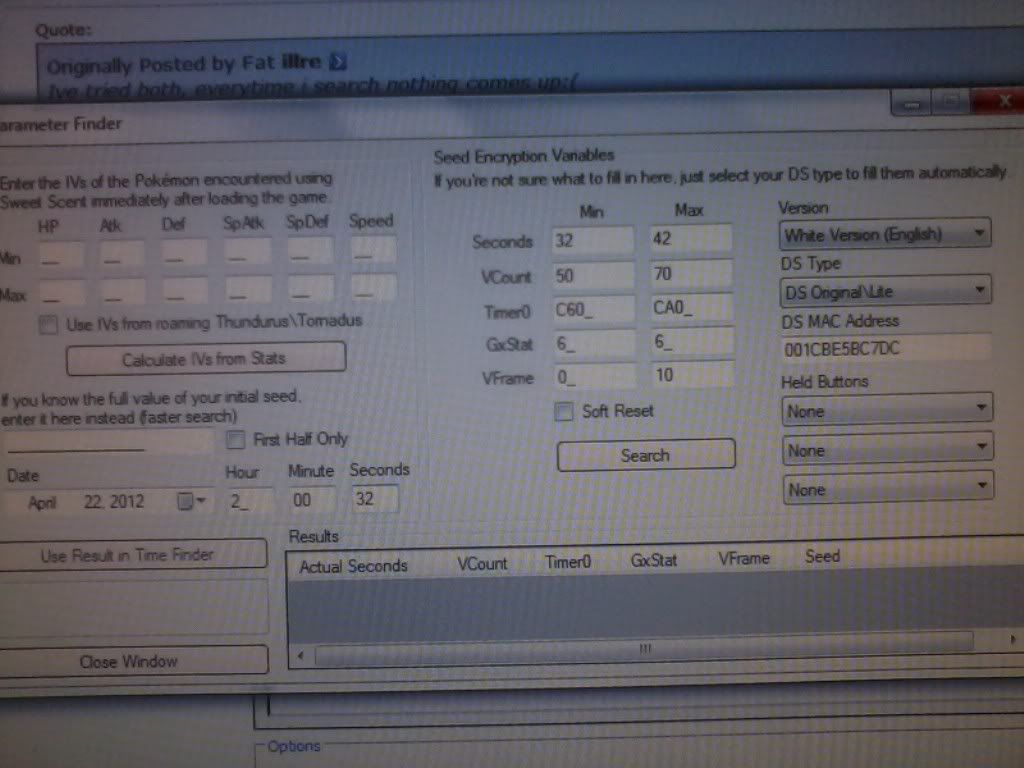The image size is (1024, 768).
Task: Open the first Held Buttons dropdown
Action: click(886, 410)
